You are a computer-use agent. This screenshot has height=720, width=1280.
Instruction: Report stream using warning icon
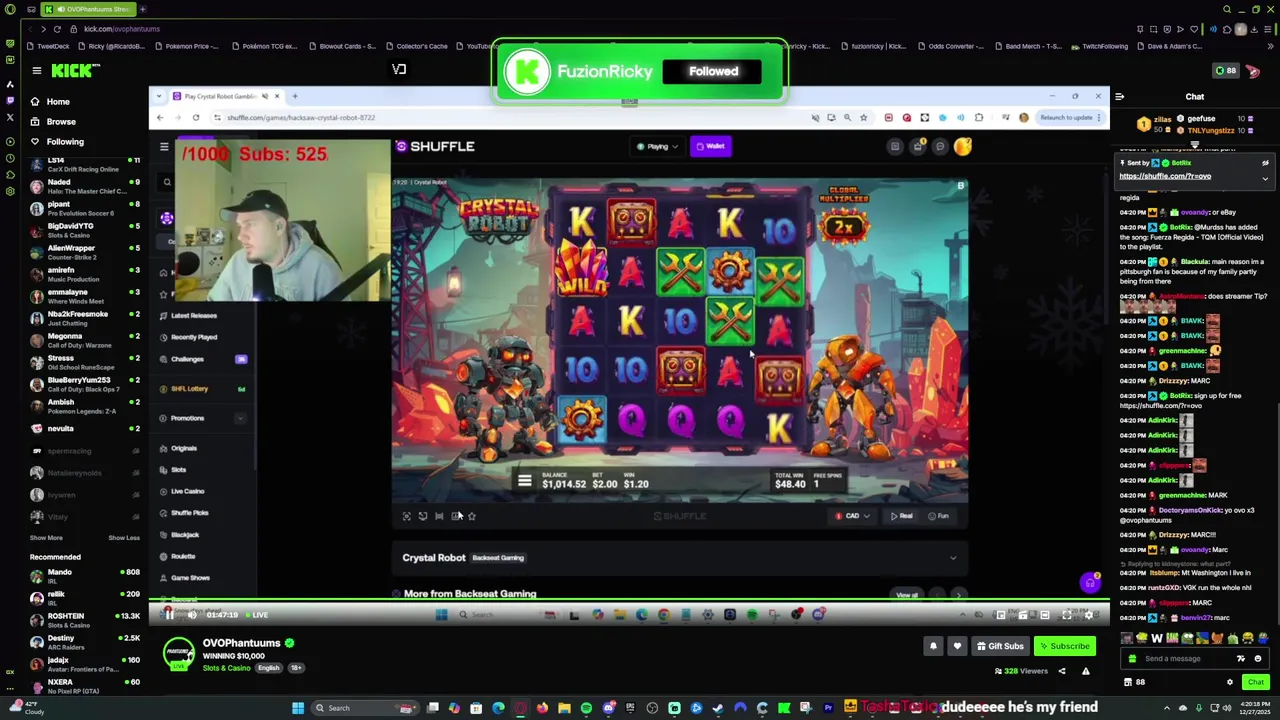click(x=1085, y=671)
